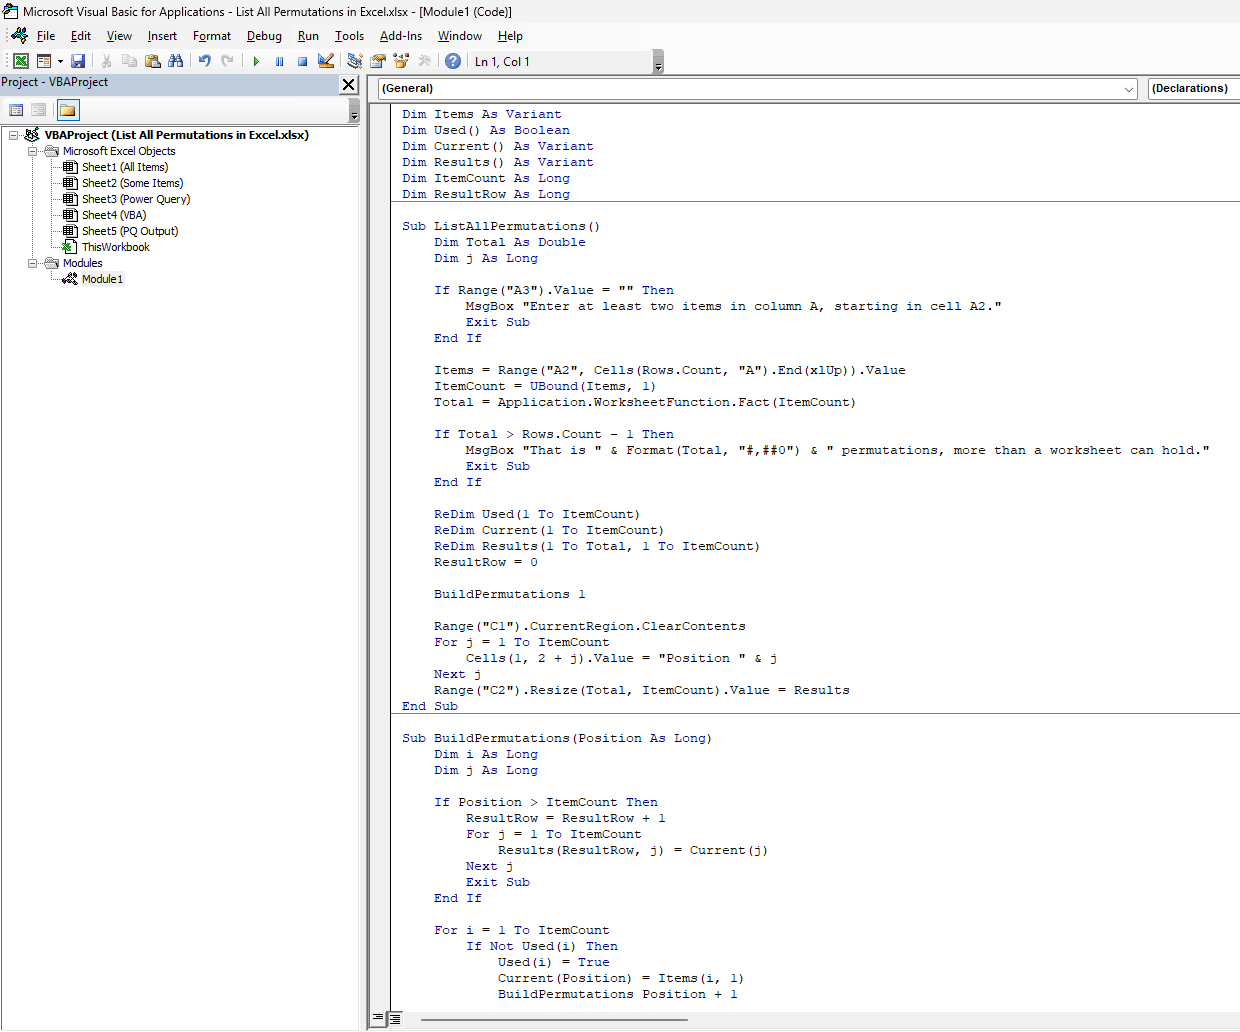The width and height of the screenshot is (1240, 1032).
Task: Click the 'ResultRow = 0' code line
Action: click(x=485, y=562)
